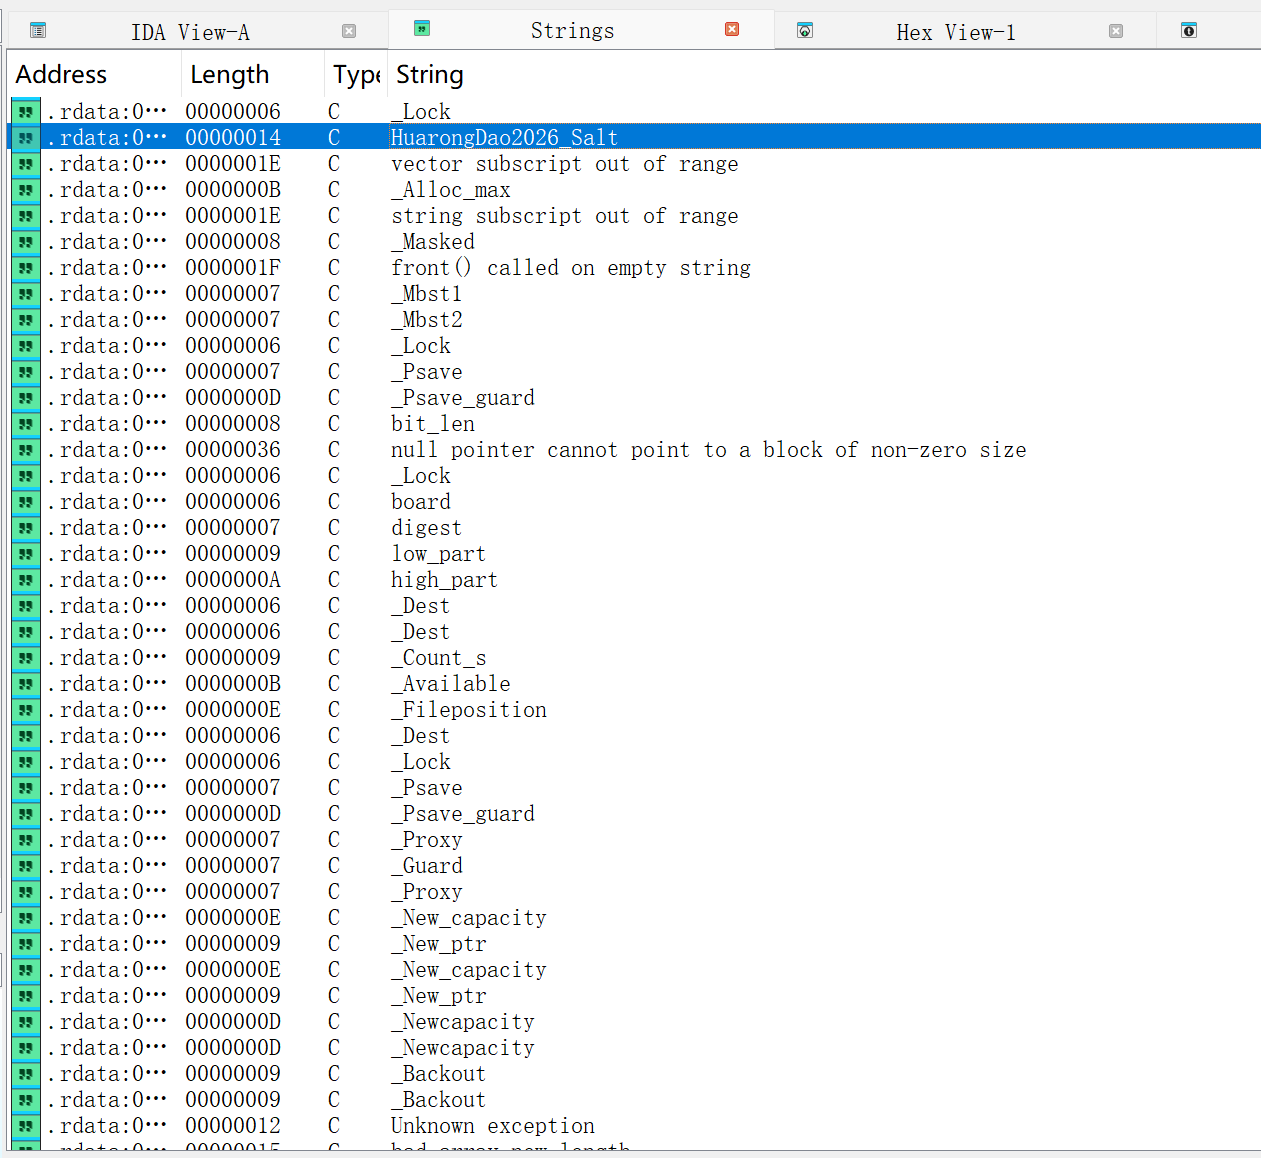Select the high_part string entry
The image size is (1261, 1158).
[x=444, y=580]
